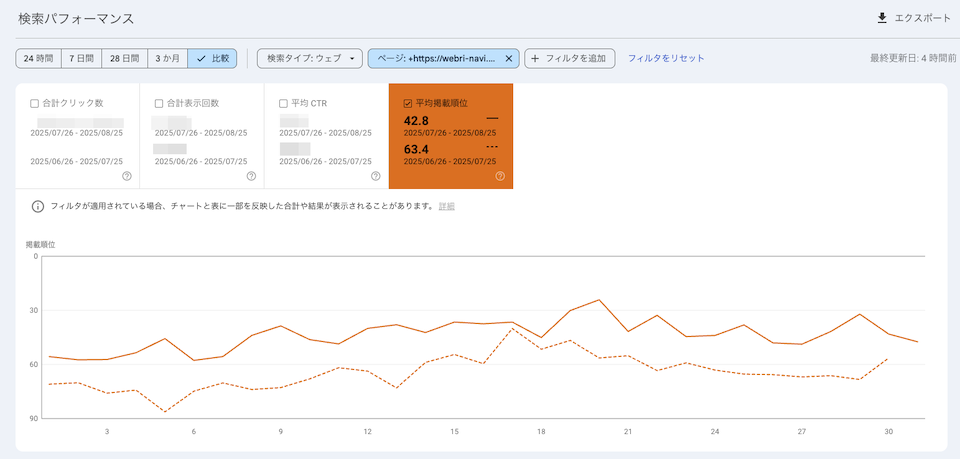Open the 検索タイプ: ウェブ dropdown

pyautogui.click(x=310, y=59)
